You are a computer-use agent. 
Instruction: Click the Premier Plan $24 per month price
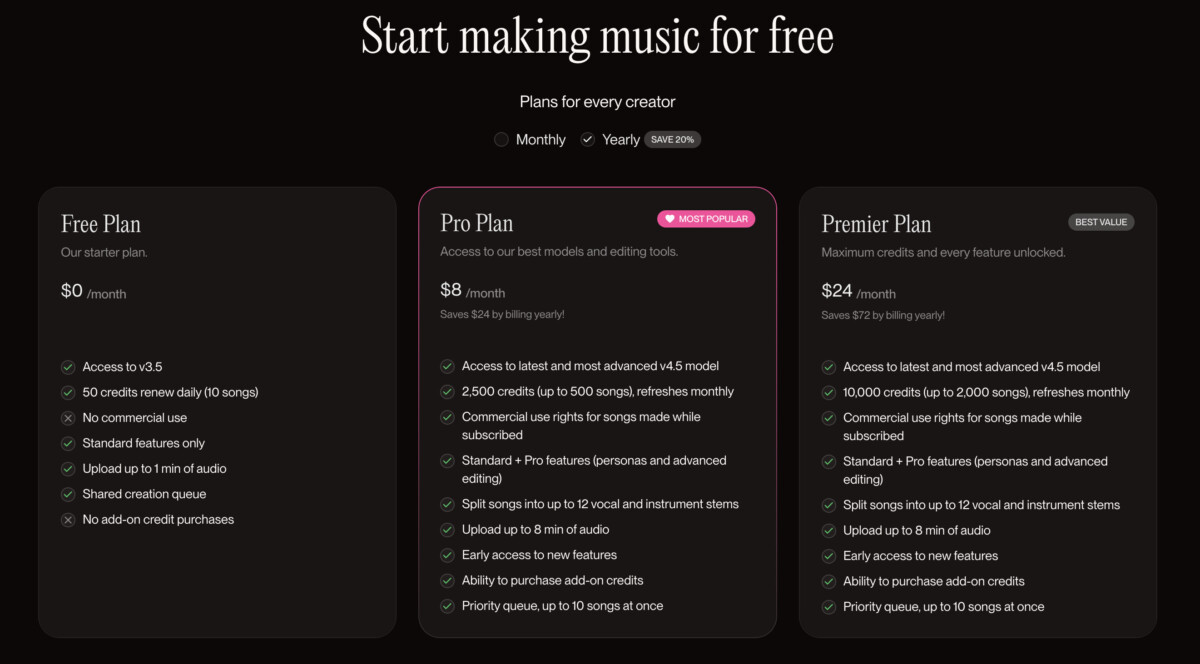pos(858,292)
